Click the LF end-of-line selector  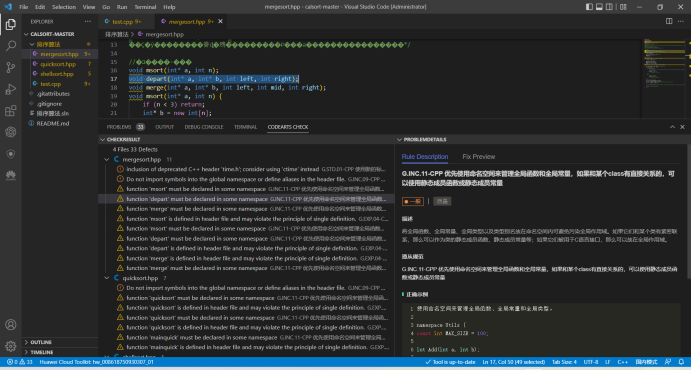coord(607,362)
